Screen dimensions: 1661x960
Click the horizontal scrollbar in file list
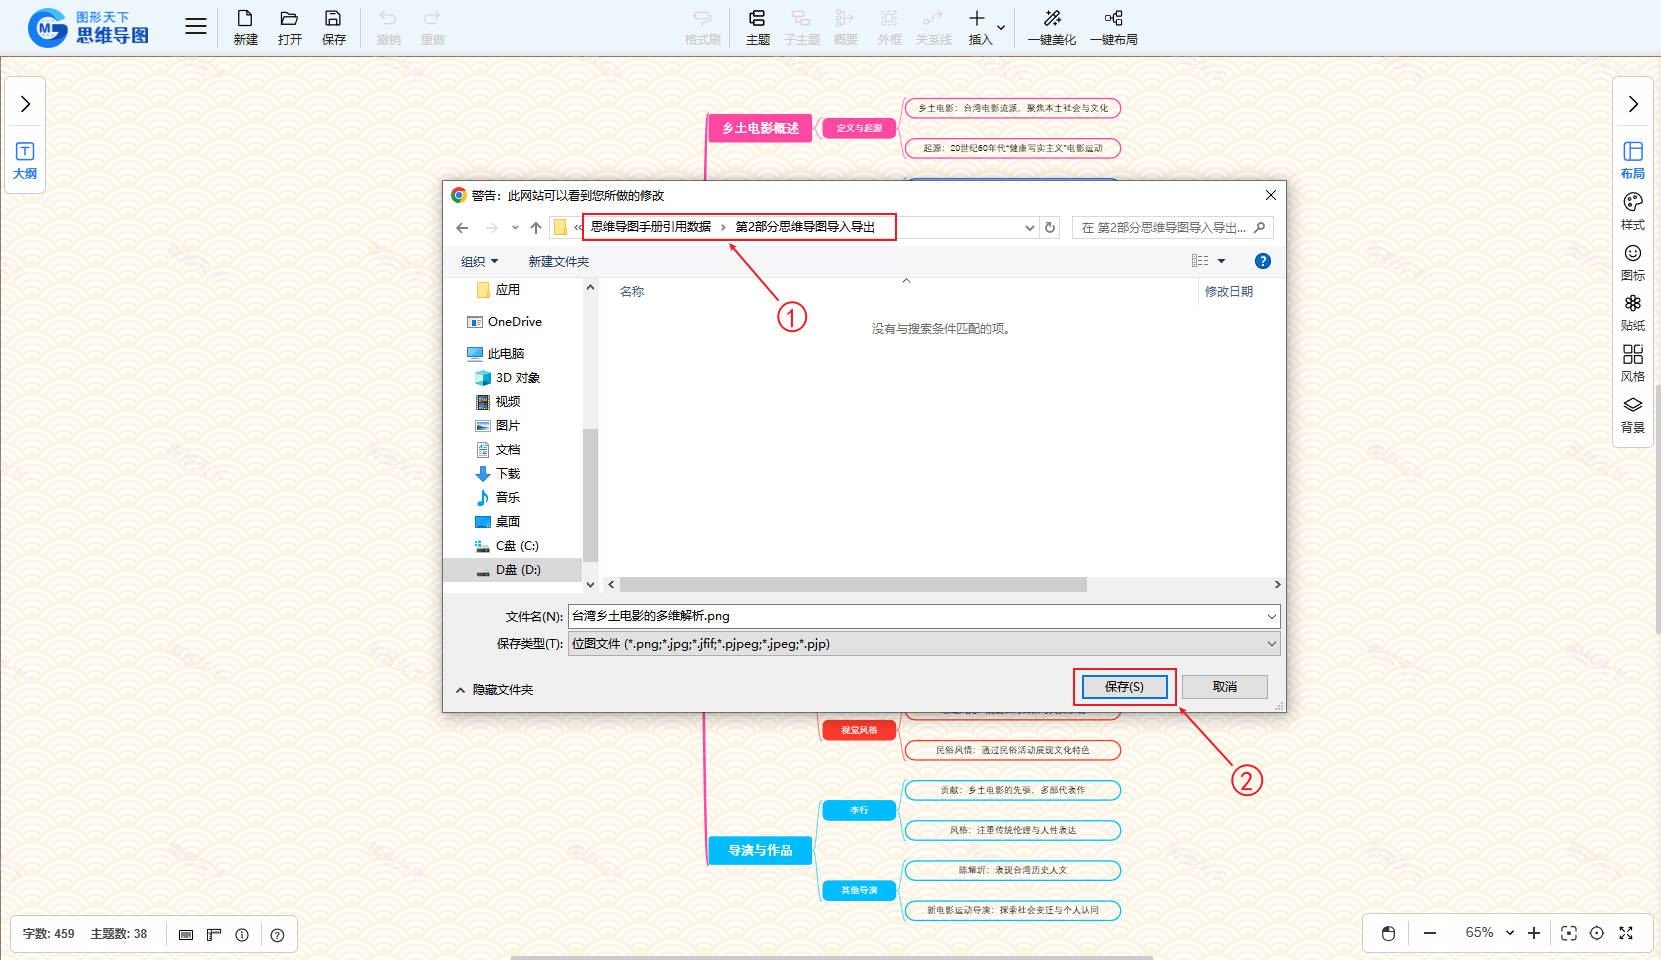[852, 585]
